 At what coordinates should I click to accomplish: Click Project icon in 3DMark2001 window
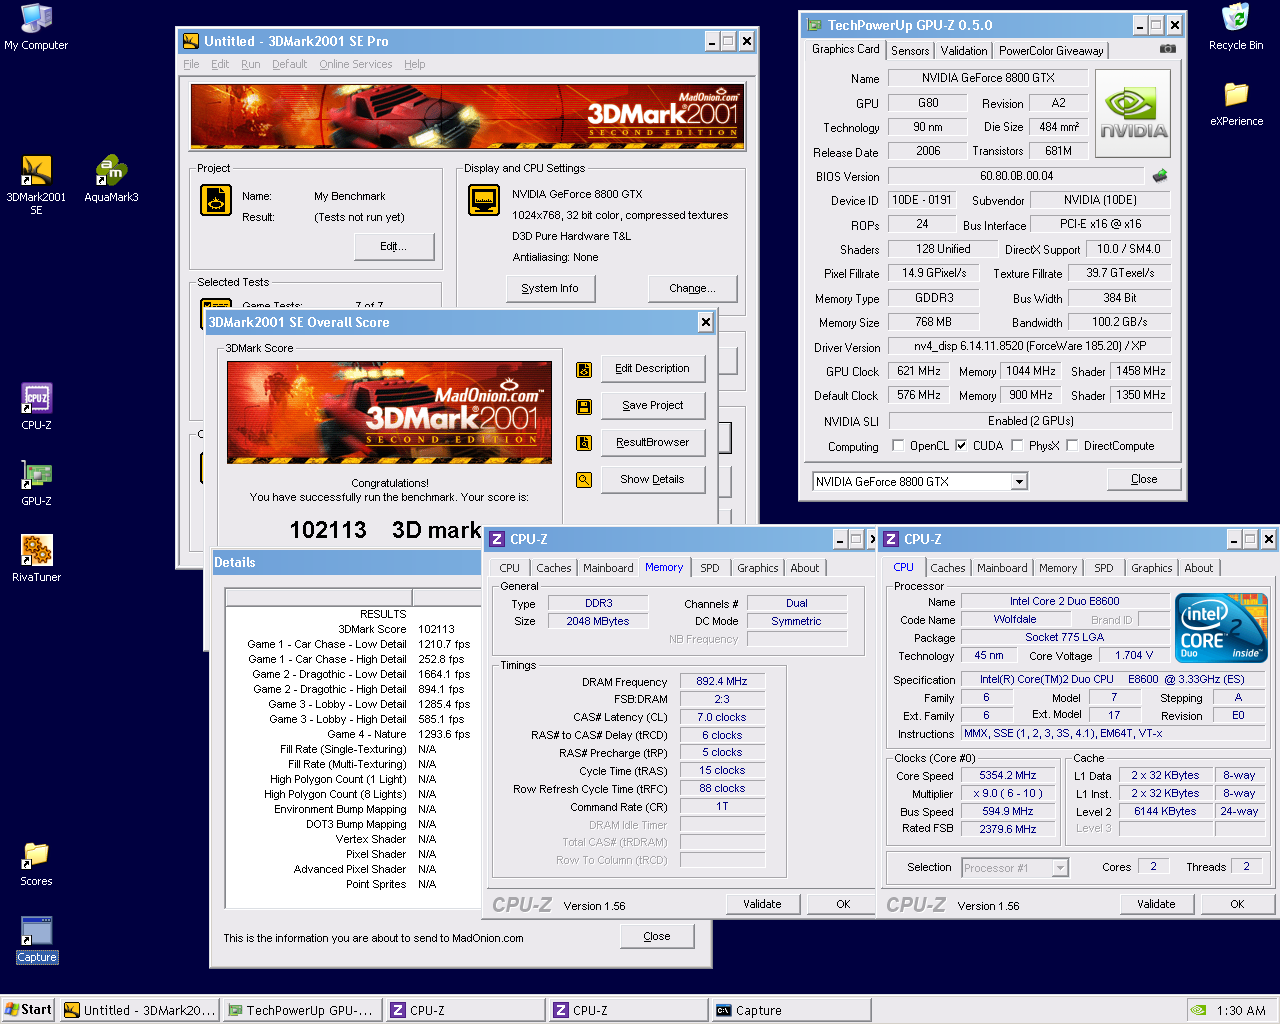tap(216, 200)
